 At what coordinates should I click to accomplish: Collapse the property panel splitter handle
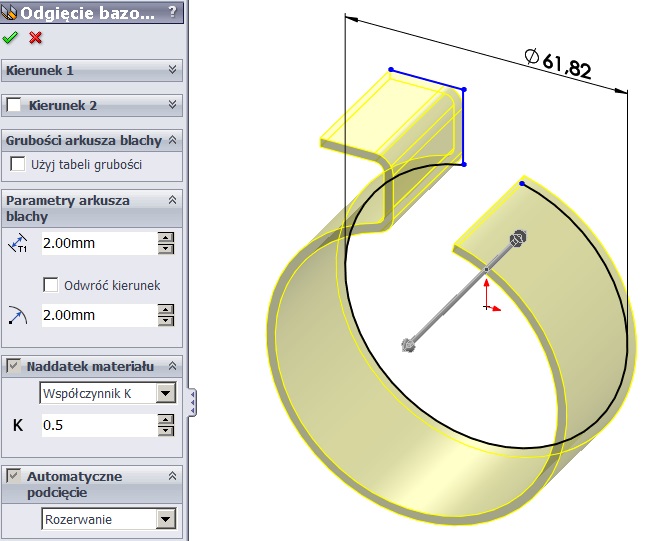coord(192,402)
